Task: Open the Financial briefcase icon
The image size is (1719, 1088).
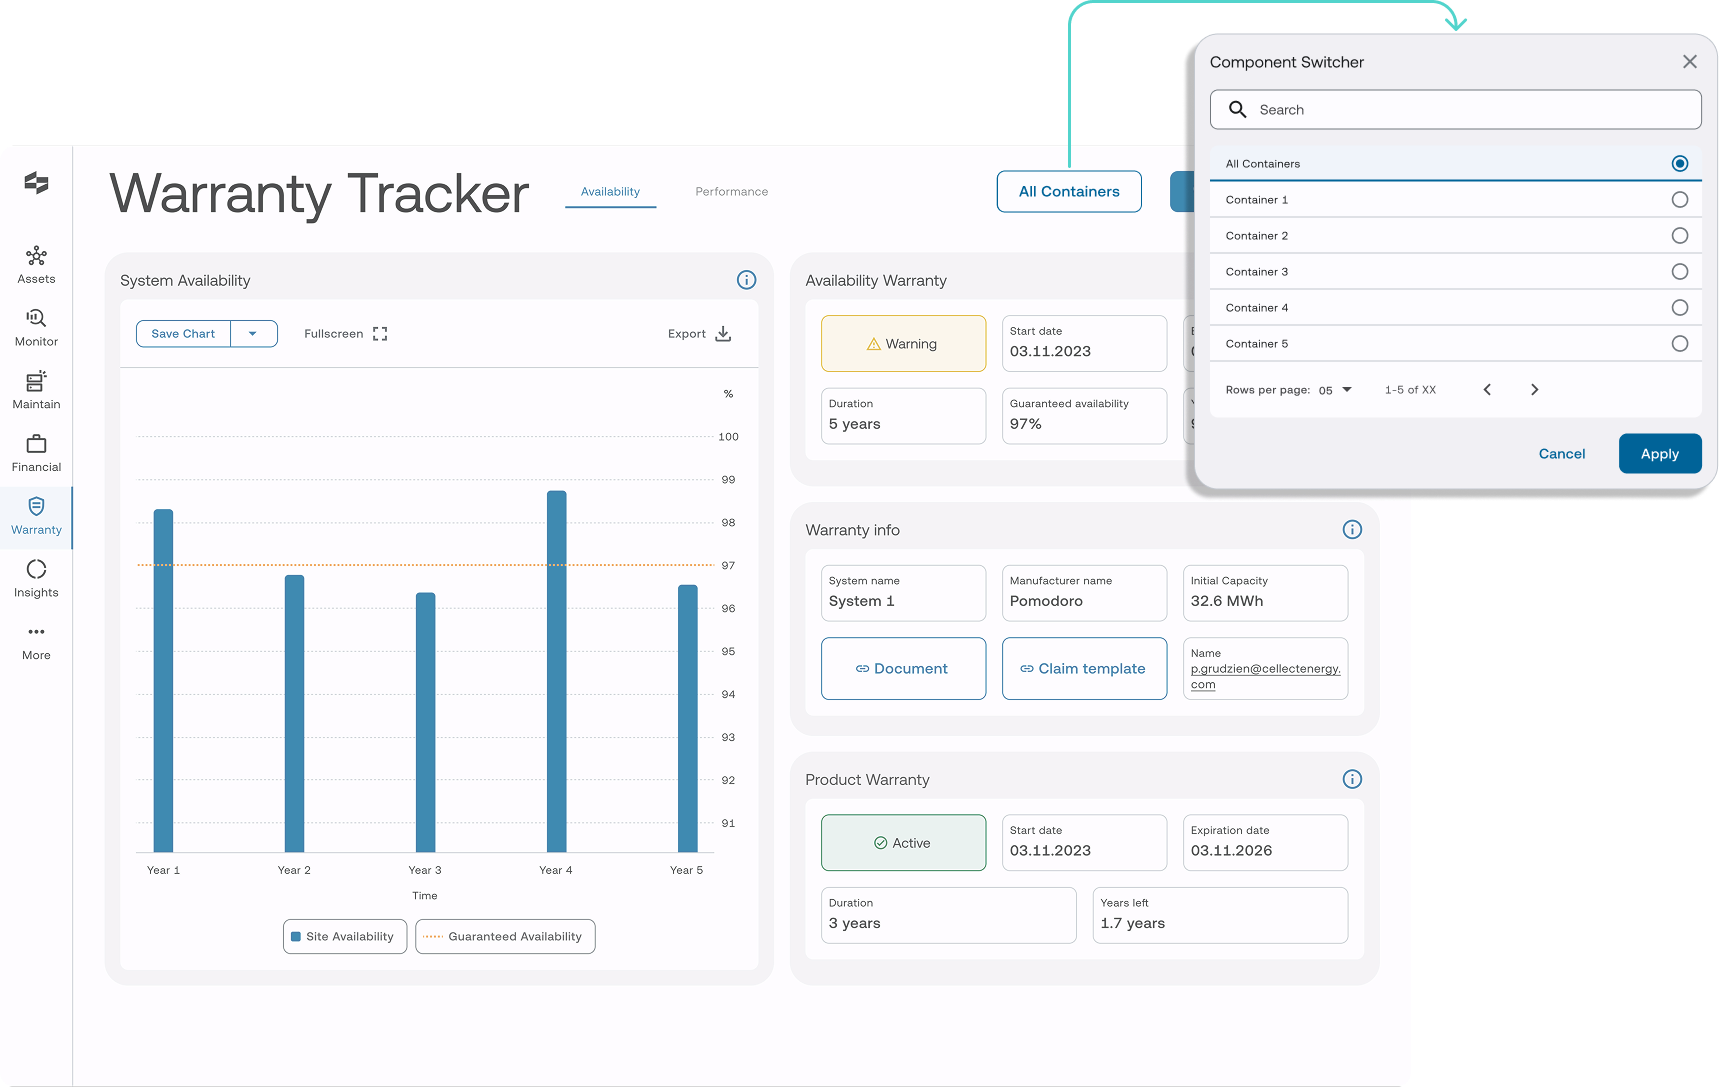Action: tap(36, 444)
